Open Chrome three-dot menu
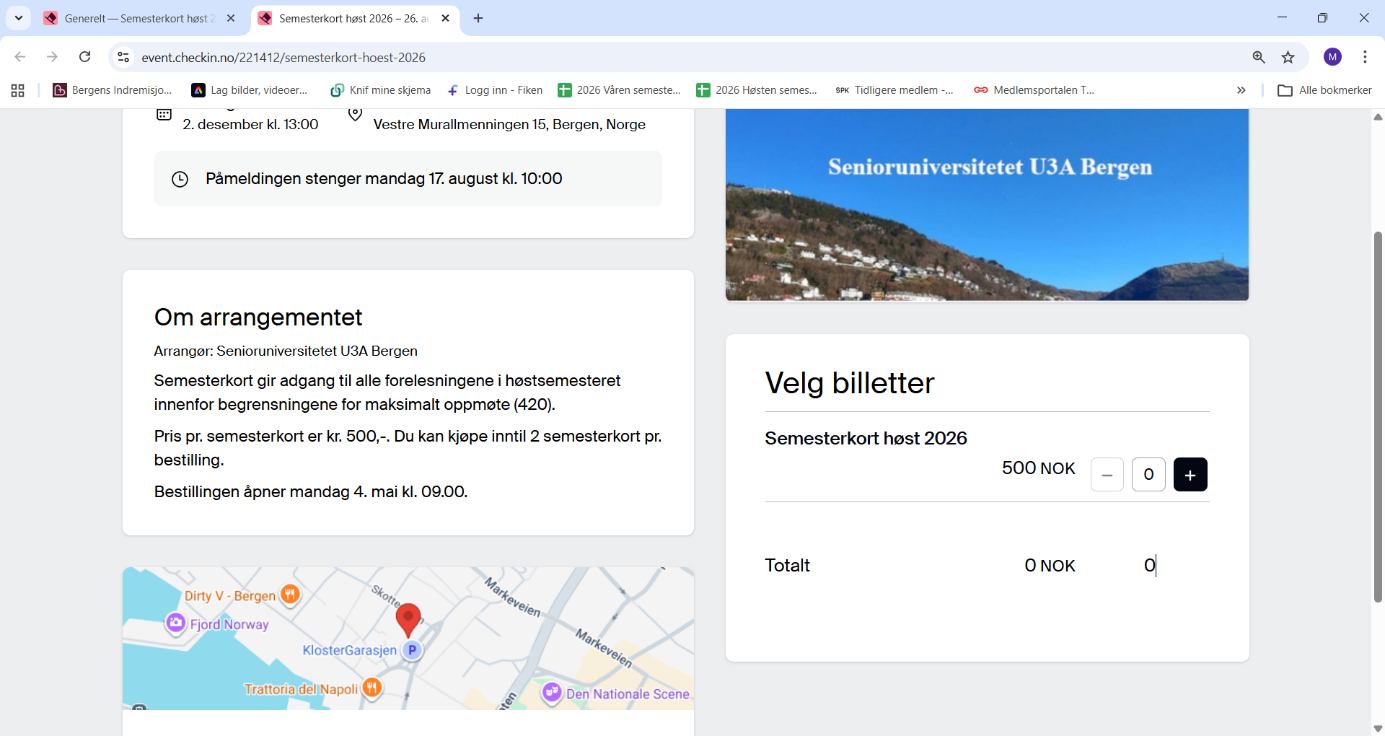This screenshot has width=1385, height=736. click(x=1365, y=57)
